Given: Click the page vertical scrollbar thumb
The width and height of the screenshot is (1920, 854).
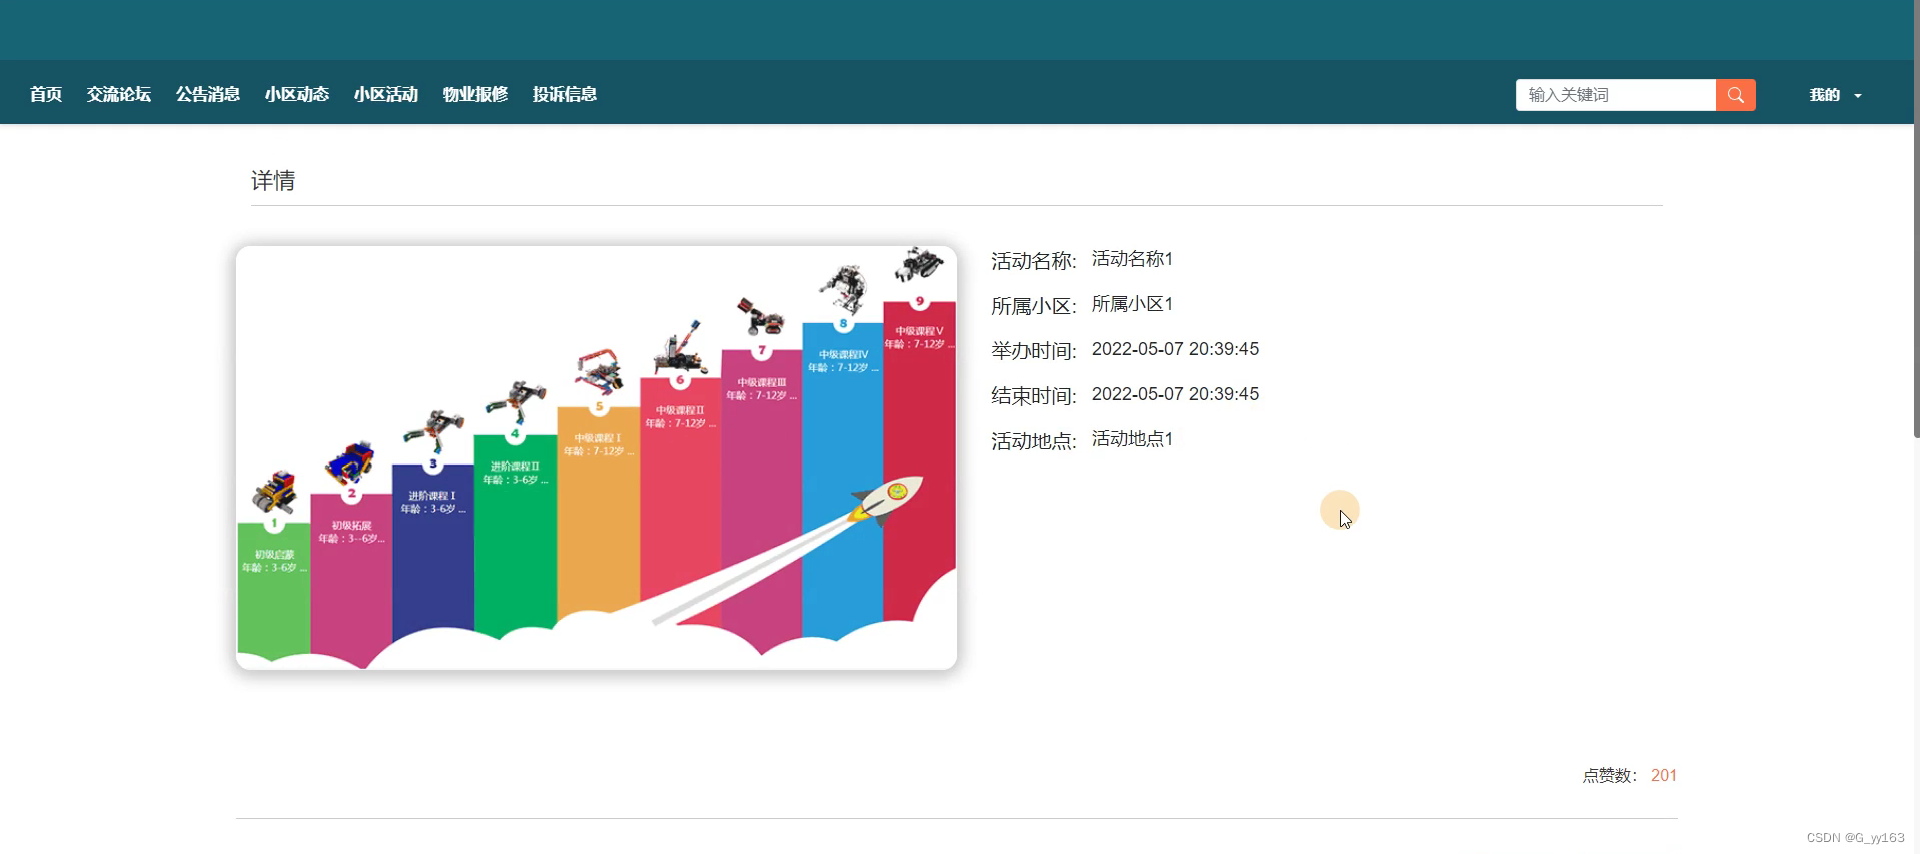Looking at the screenshot, I should click(1916, 220).
